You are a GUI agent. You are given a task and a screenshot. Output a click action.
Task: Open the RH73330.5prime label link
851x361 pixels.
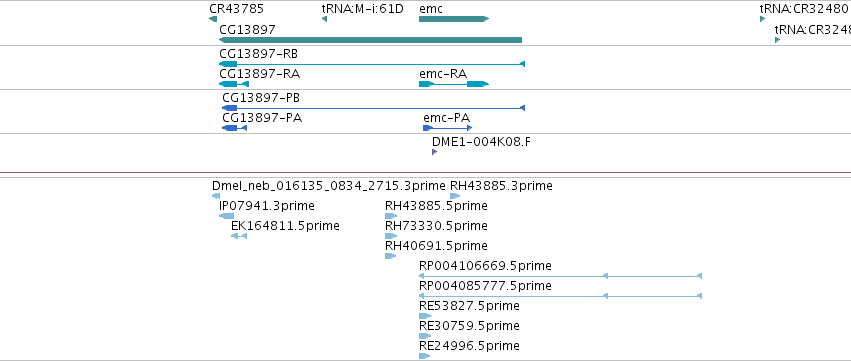click(x=436, y=226)
